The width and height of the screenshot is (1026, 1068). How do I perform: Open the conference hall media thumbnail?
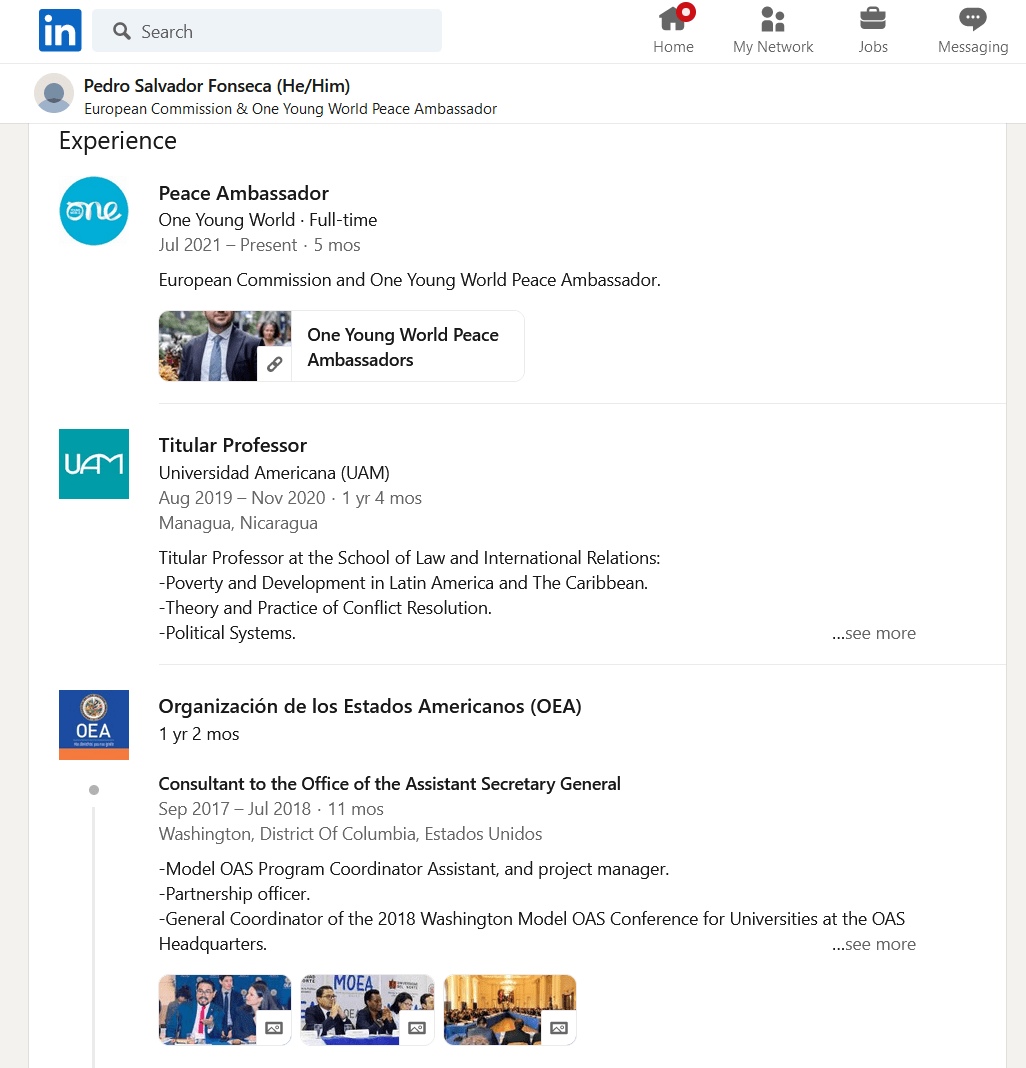(x=510, y=1009)
